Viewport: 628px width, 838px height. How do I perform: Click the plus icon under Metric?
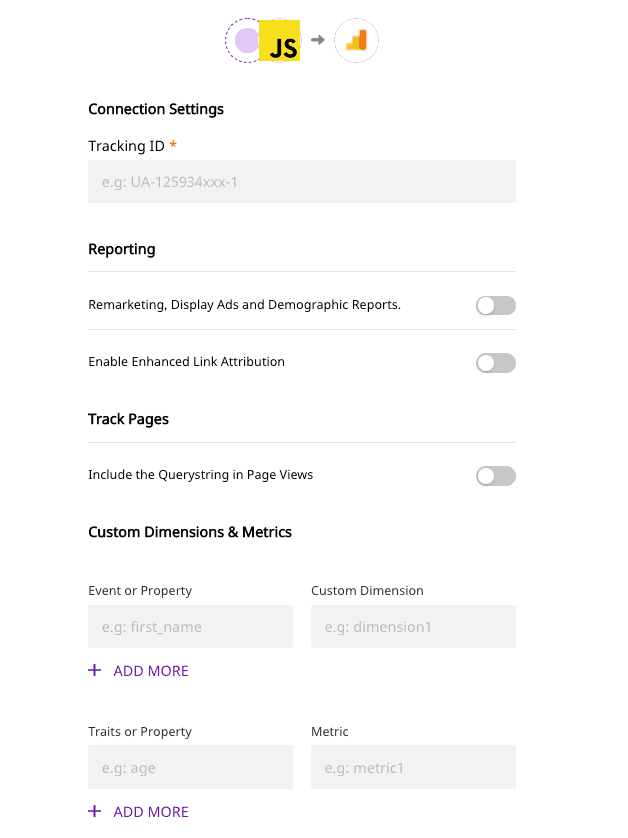coord(95,811)
